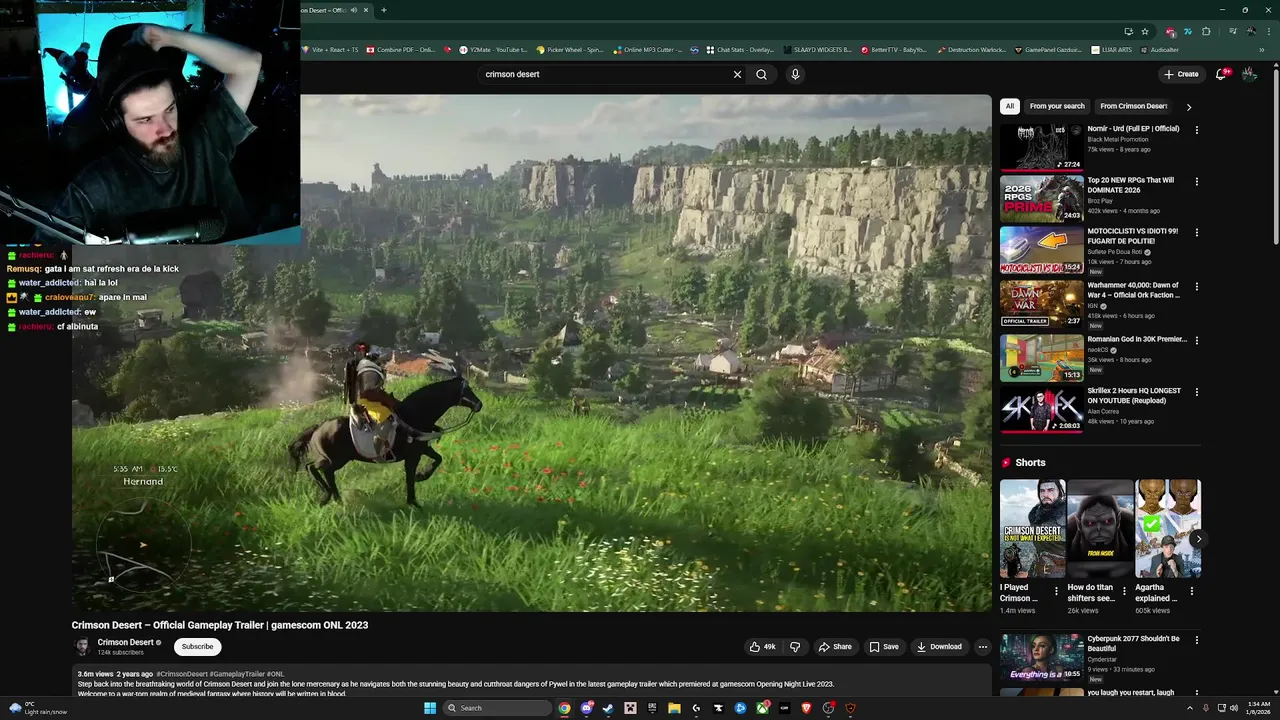The height and width of the screenshot is (720, 1280).
Task: Open the YouTube account avatar menu
Action: (x=1249, y=74)
